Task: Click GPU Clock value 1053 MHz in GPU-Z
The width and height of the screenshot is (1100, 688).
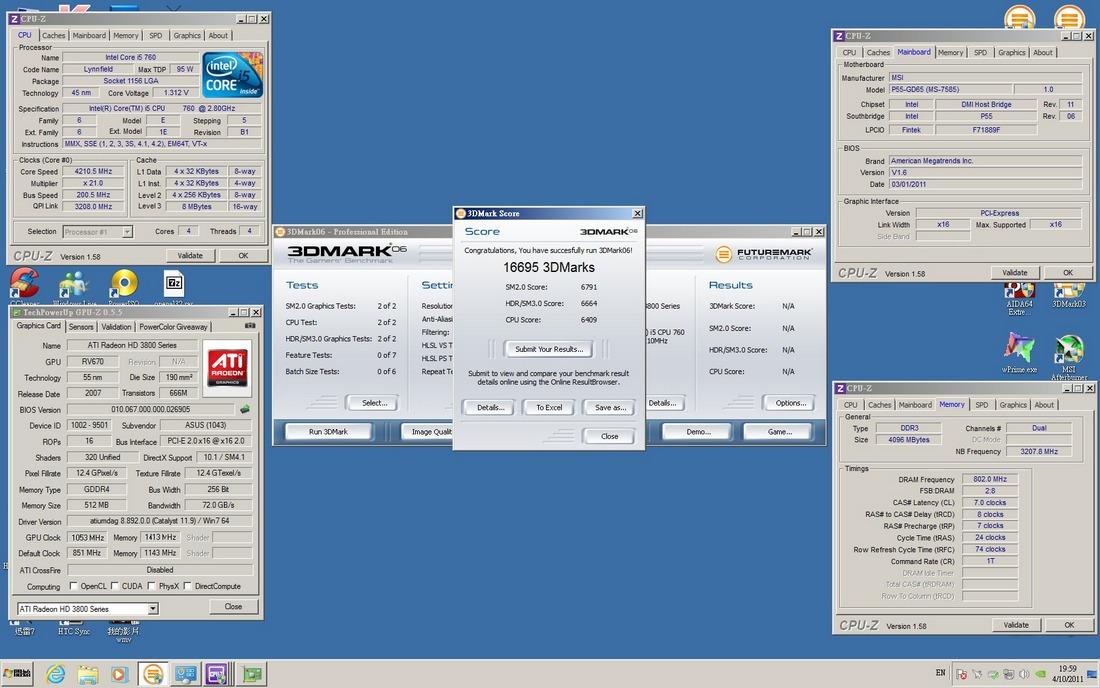Action: pos(88,537)
